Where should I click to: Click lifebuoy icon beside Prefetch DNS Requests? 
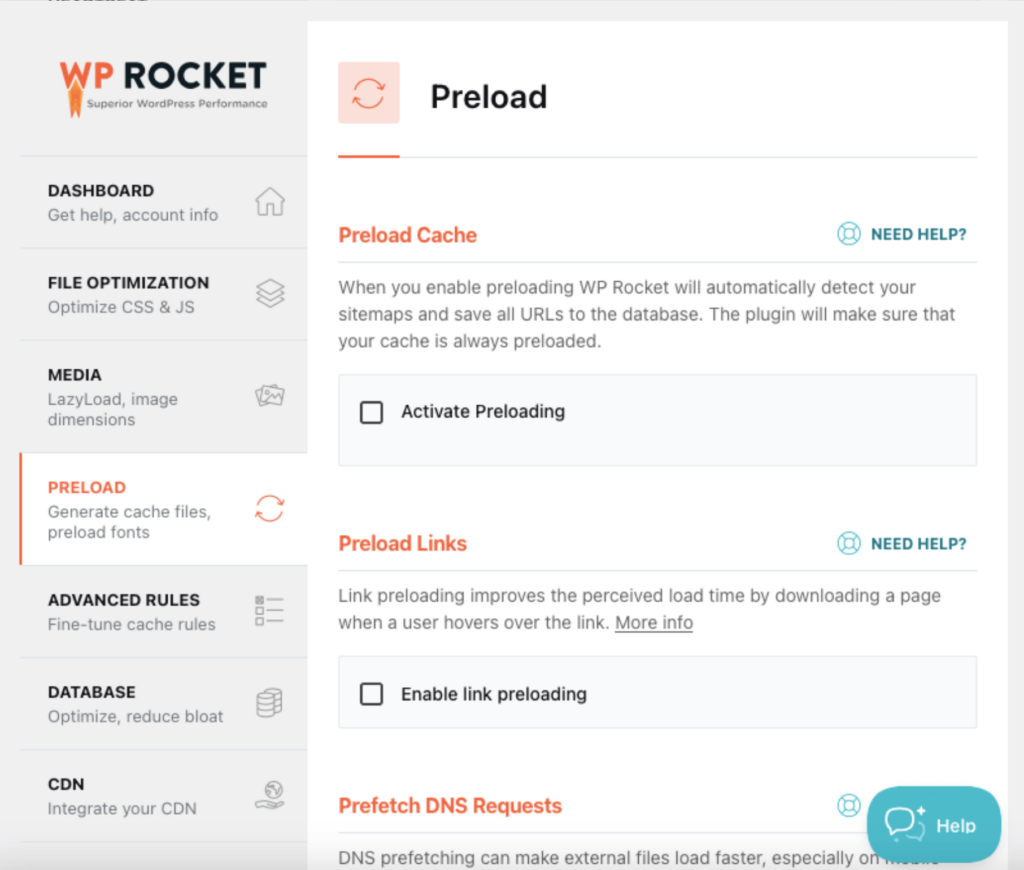pos(848,805)
